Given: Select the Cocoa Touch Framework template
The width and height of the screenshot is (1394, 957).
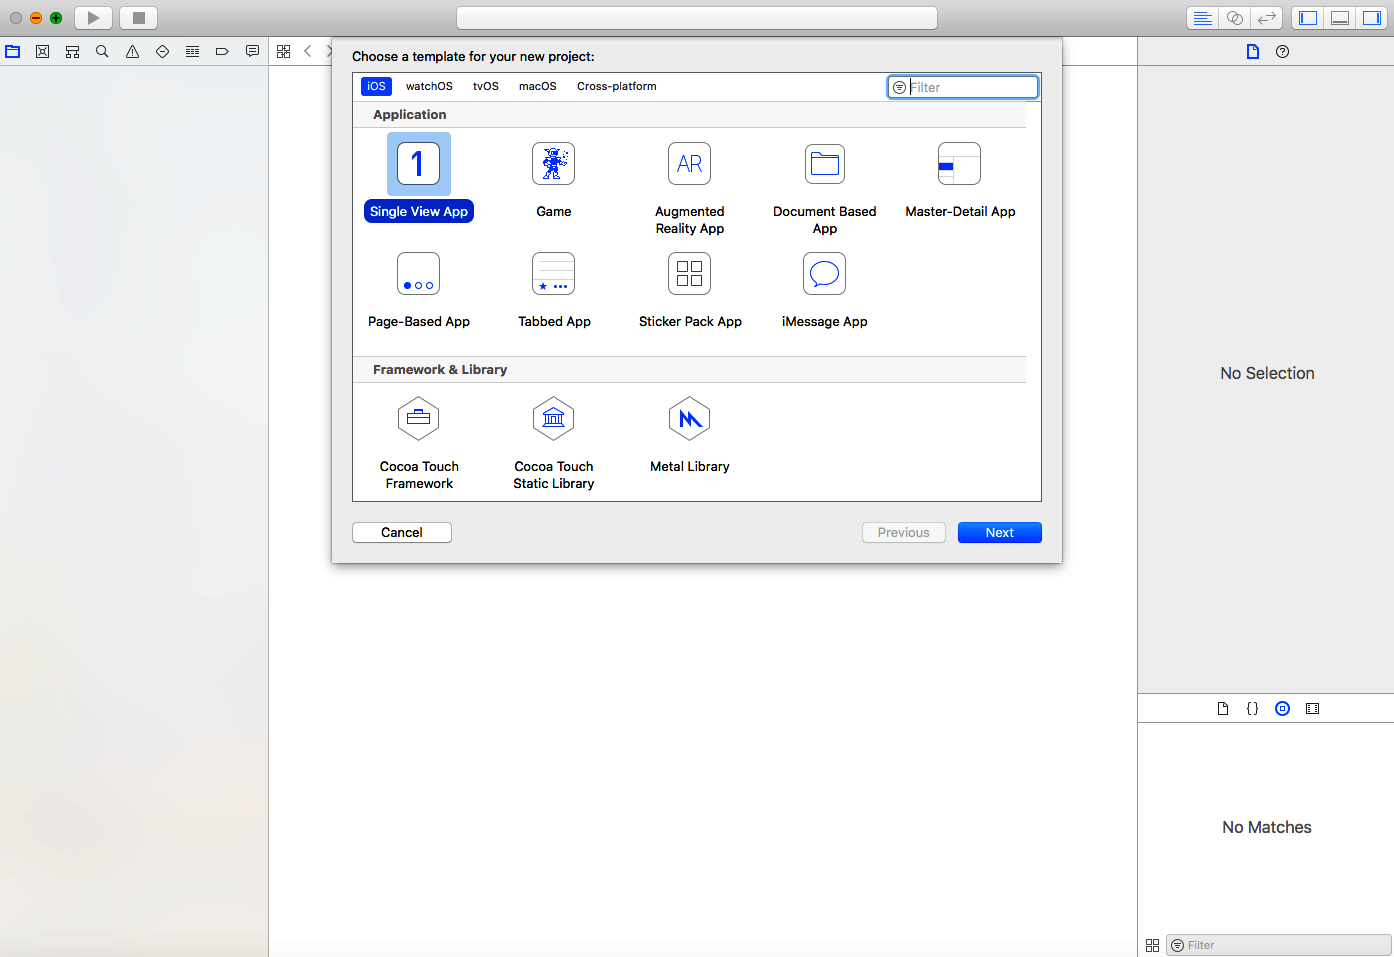Looking at the screenshot, I should click(x=419, y=443).
